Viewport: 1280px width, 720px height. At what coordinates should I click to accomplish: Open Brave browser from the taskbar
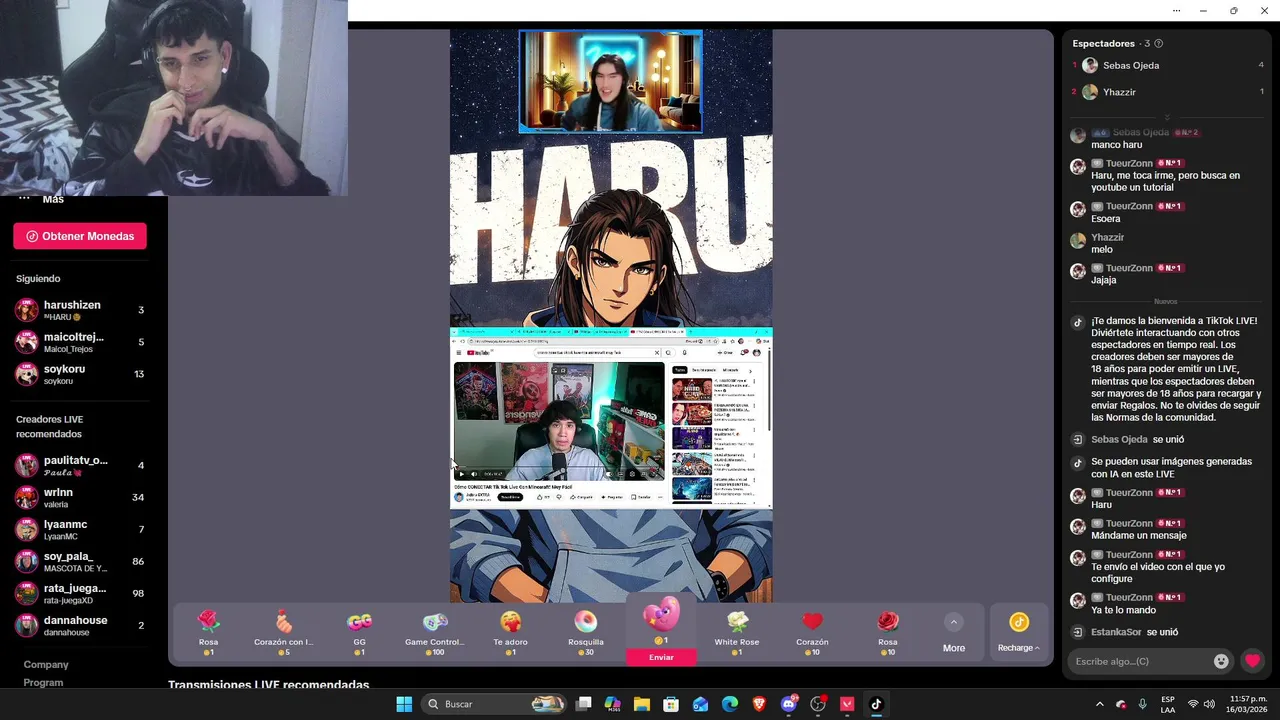(759, 704)
